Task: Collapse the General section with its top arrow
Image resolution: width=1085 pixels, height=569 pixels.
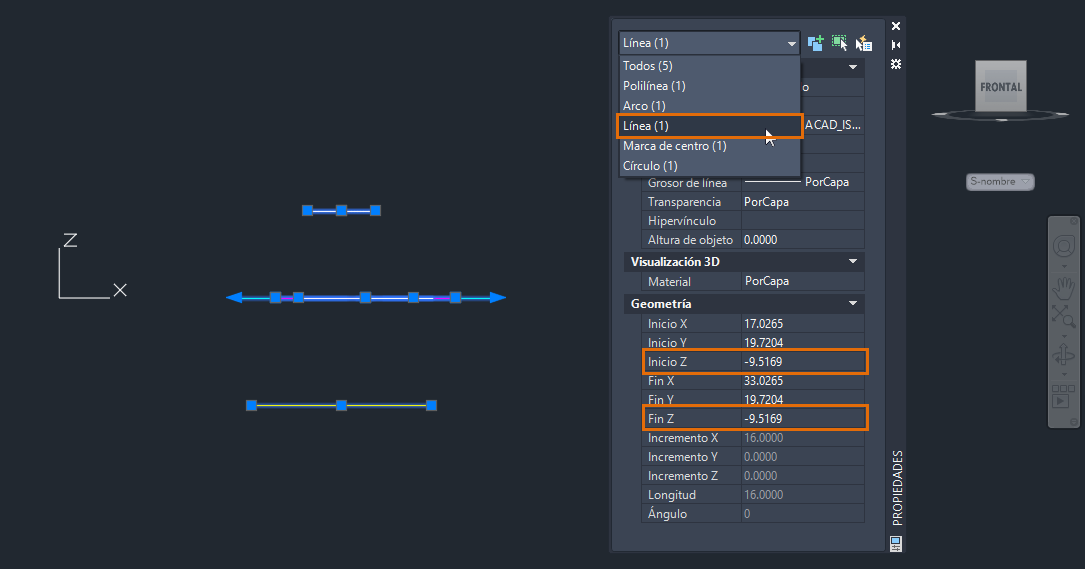Action: coord(852,67)
